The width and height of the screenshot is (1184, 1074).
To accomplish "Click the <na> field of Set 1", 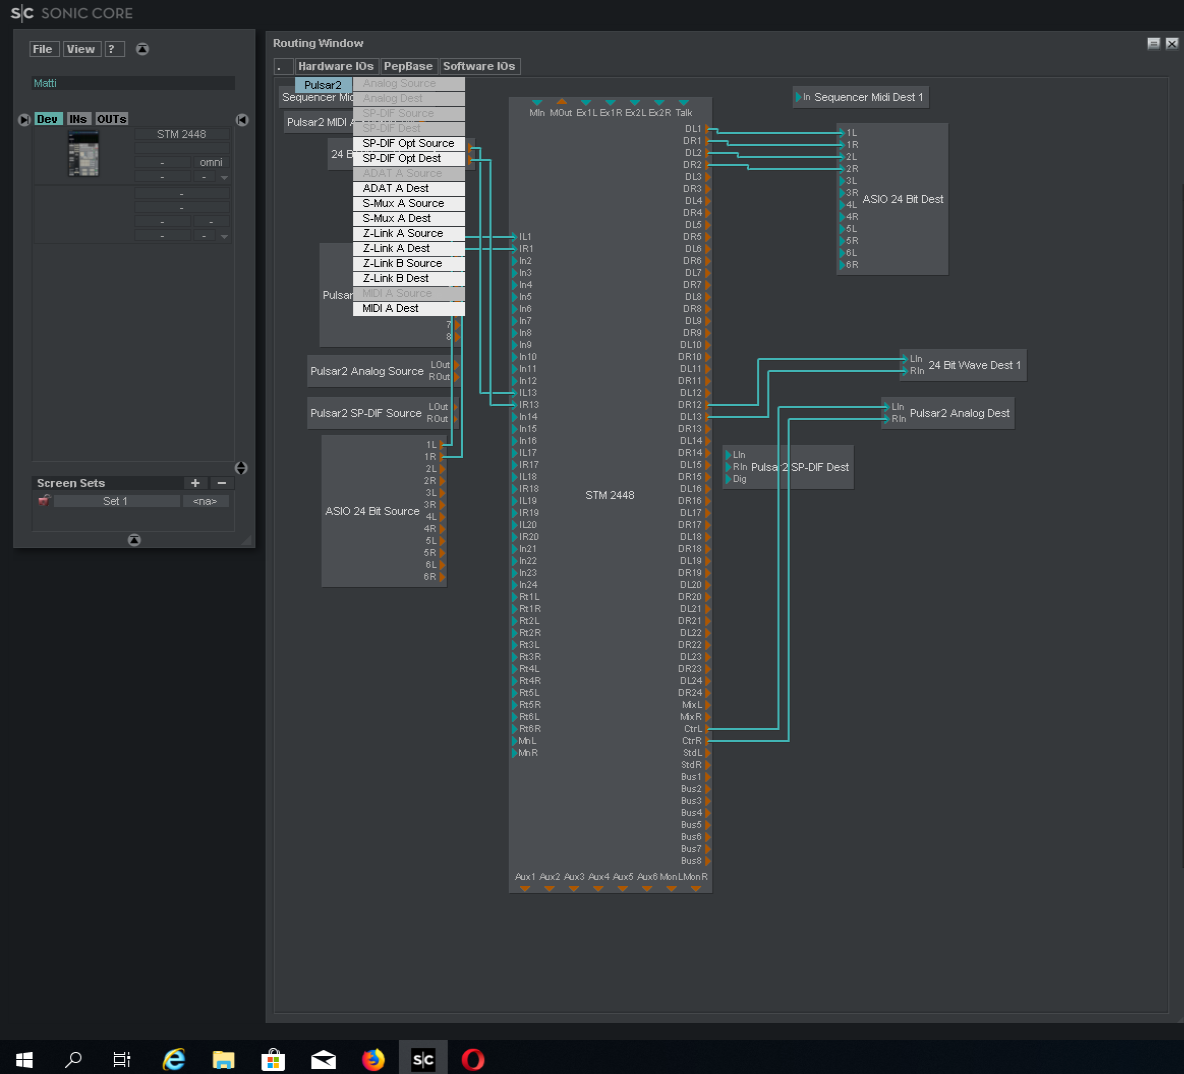I will click(205, 501).
